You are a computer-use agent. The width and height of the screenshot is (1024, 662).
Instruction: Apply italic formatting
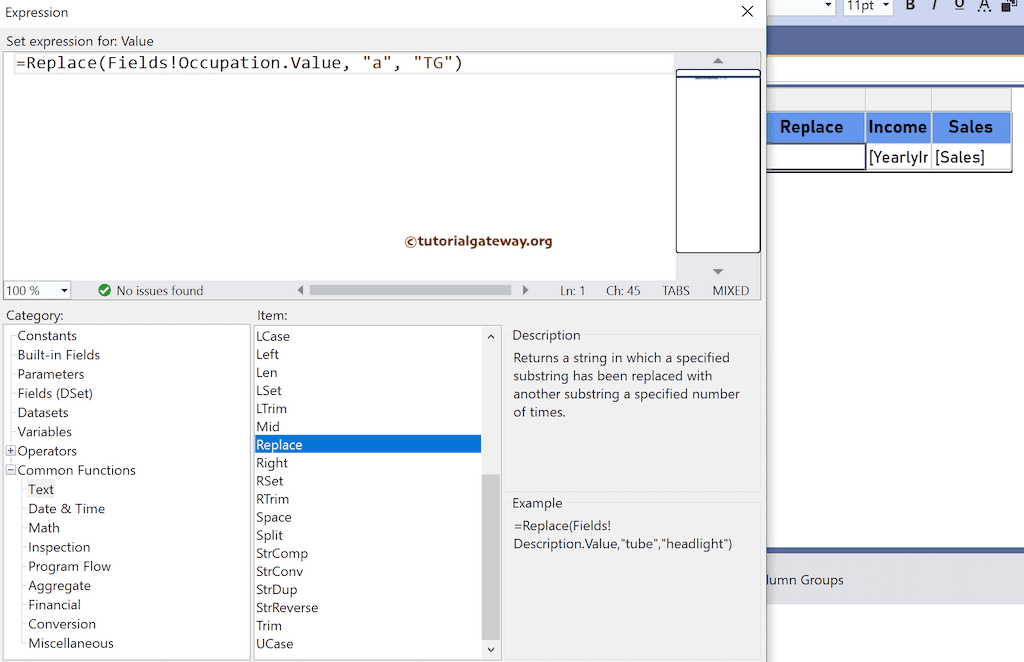coord(934,7)
